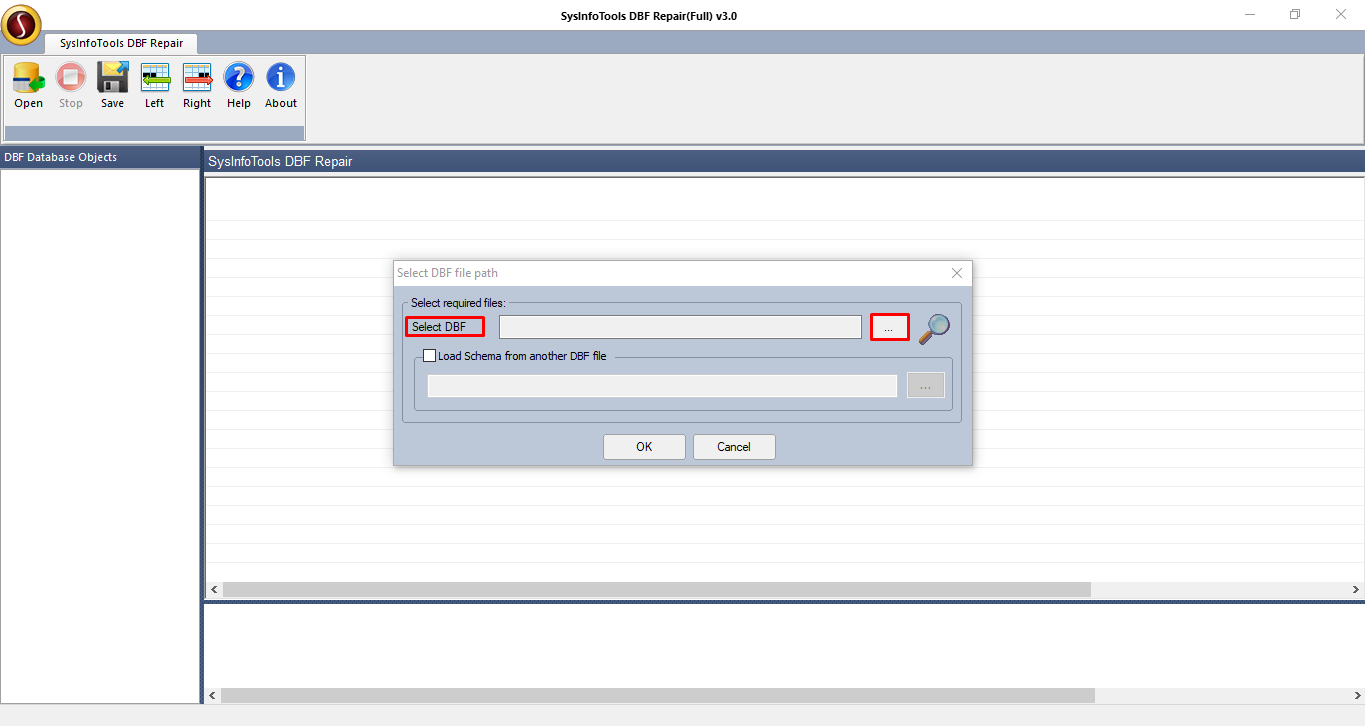Switch to the SysInfoTools DBF Repair ribbon tab
1365x726 pixels.
(121, 43)
